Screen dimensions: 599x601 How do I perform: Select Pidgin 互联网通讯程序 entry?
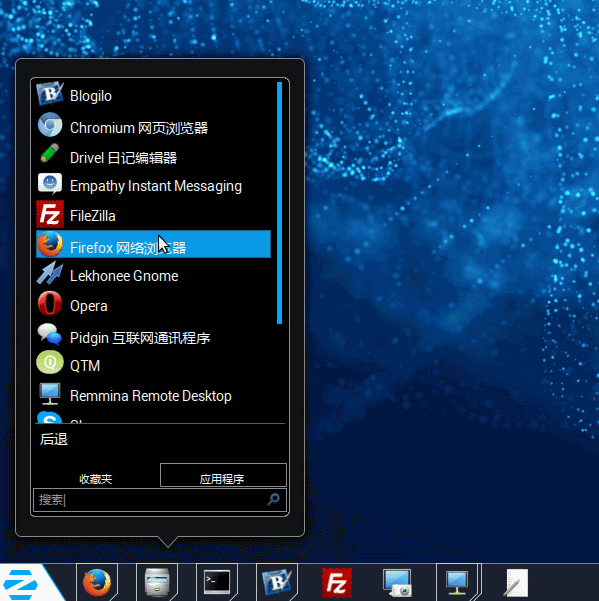(140, 338)
